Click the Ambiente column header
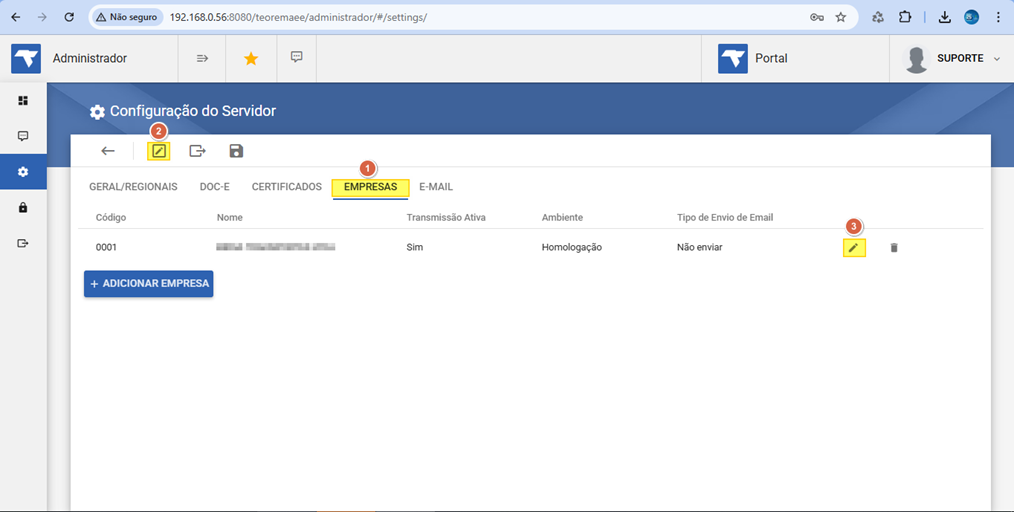1014x512 pixels. tap(562, 217)
